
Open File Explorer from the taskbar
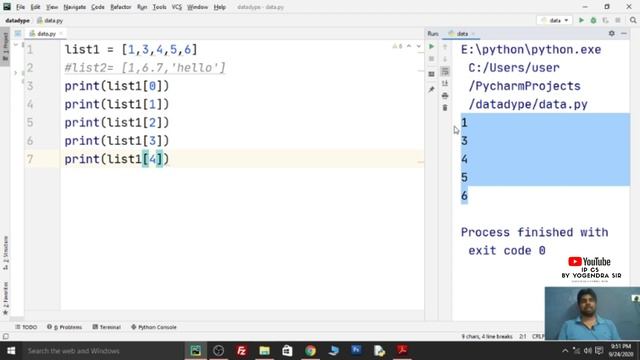pyautogui.click(x=264, y=351)
